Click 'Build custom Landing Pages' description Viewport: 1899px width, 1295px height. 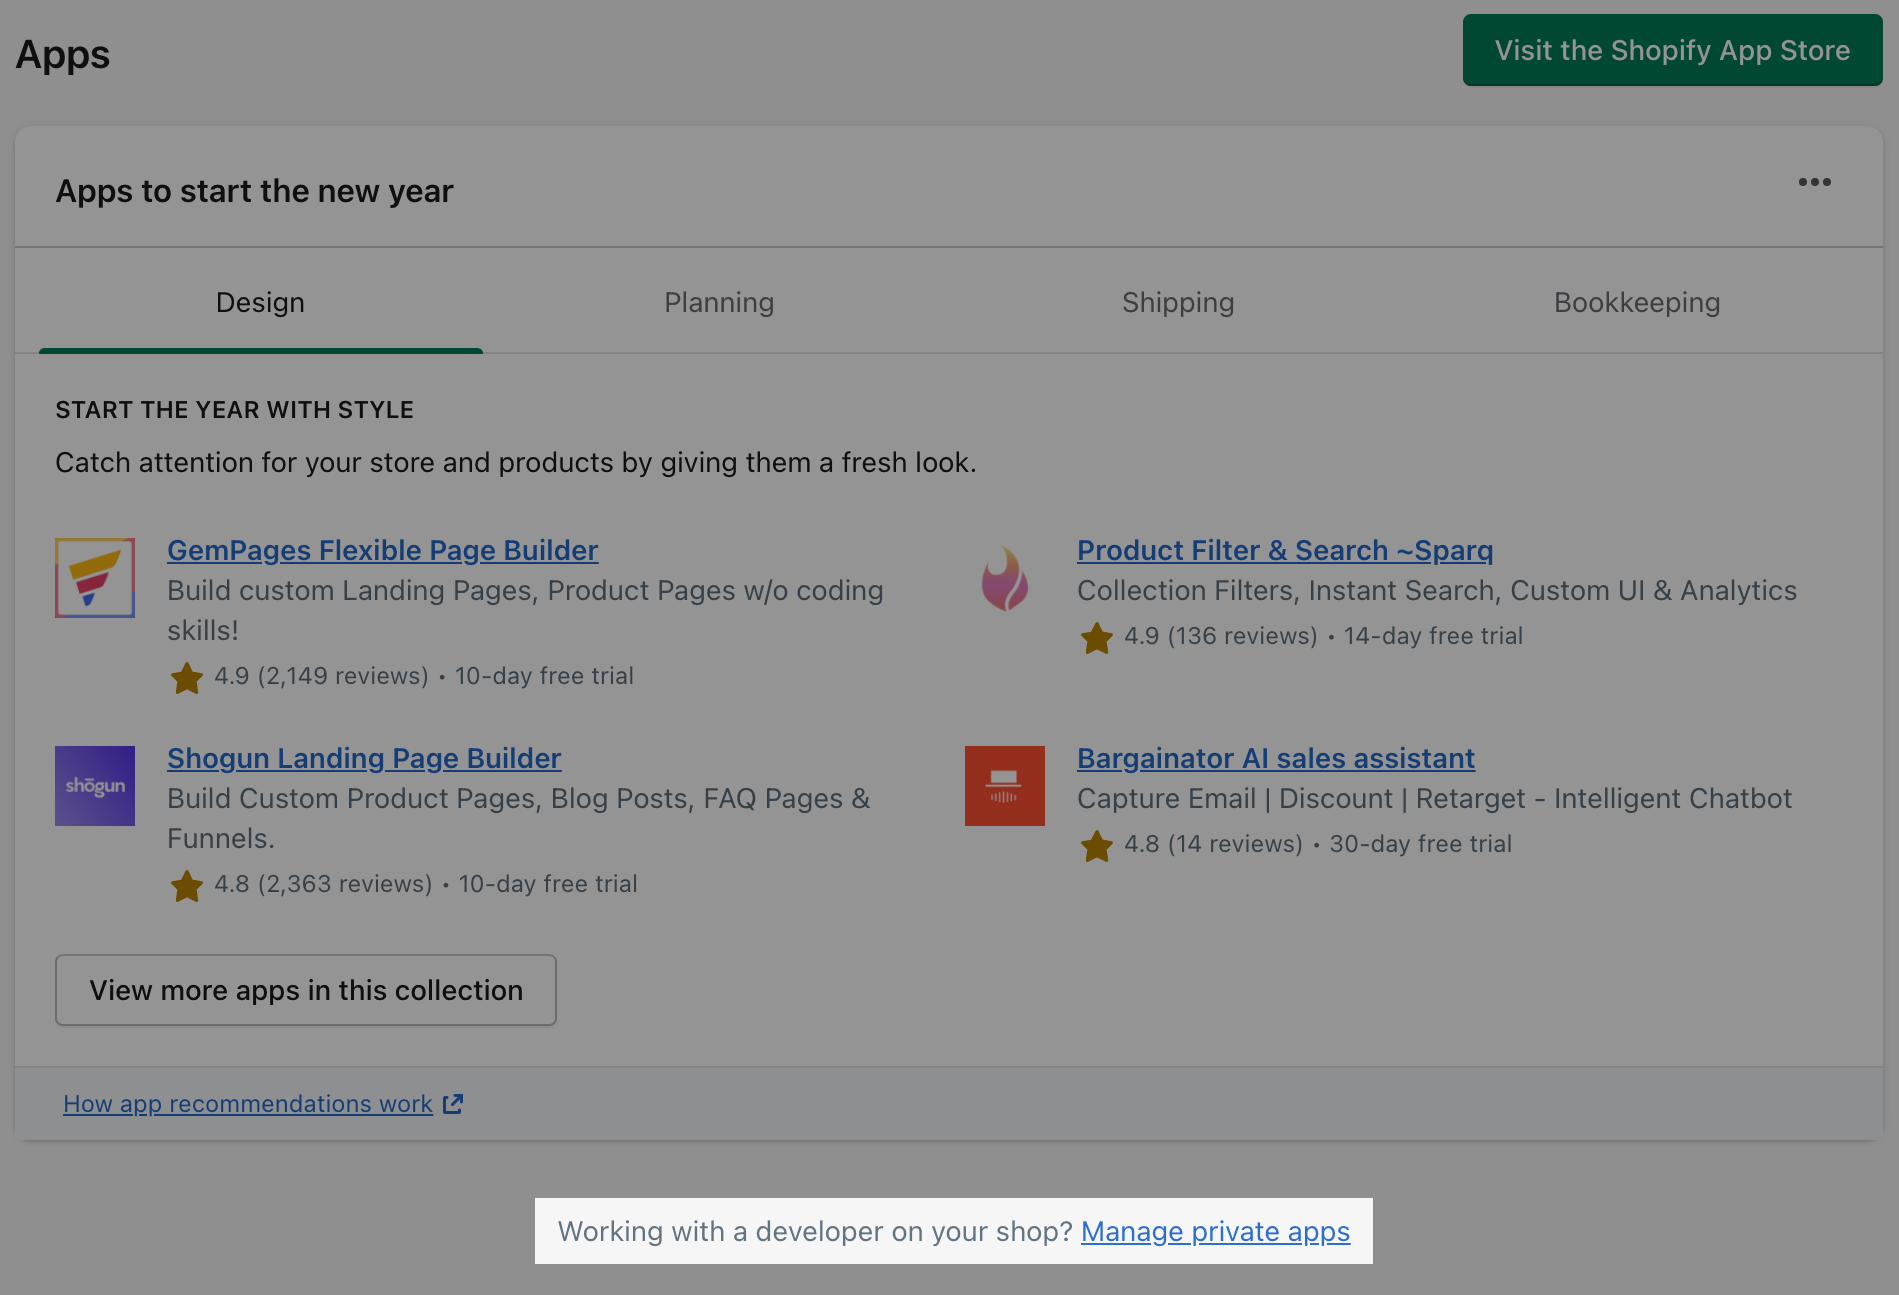pos(525,611)
